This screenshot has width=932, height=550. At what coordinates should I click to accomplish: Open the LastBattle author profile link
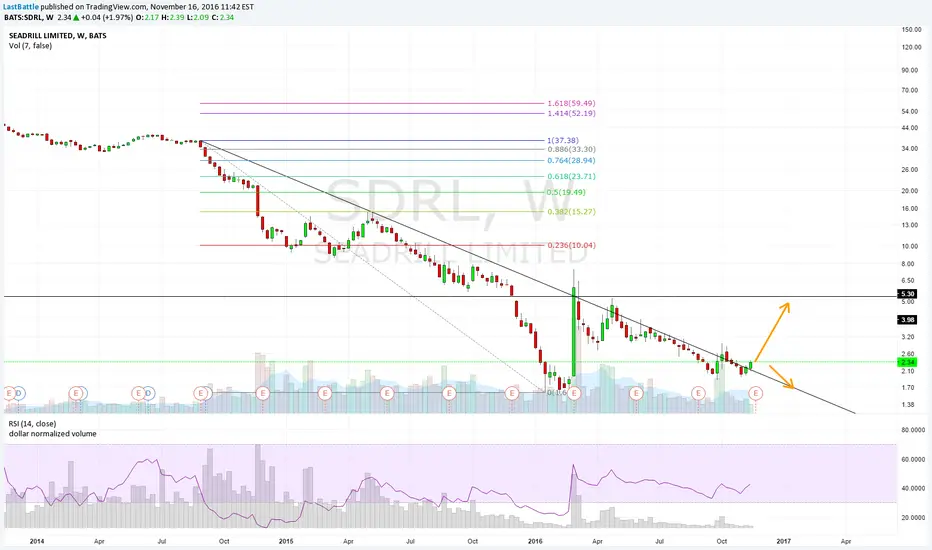tap(21, 7)
